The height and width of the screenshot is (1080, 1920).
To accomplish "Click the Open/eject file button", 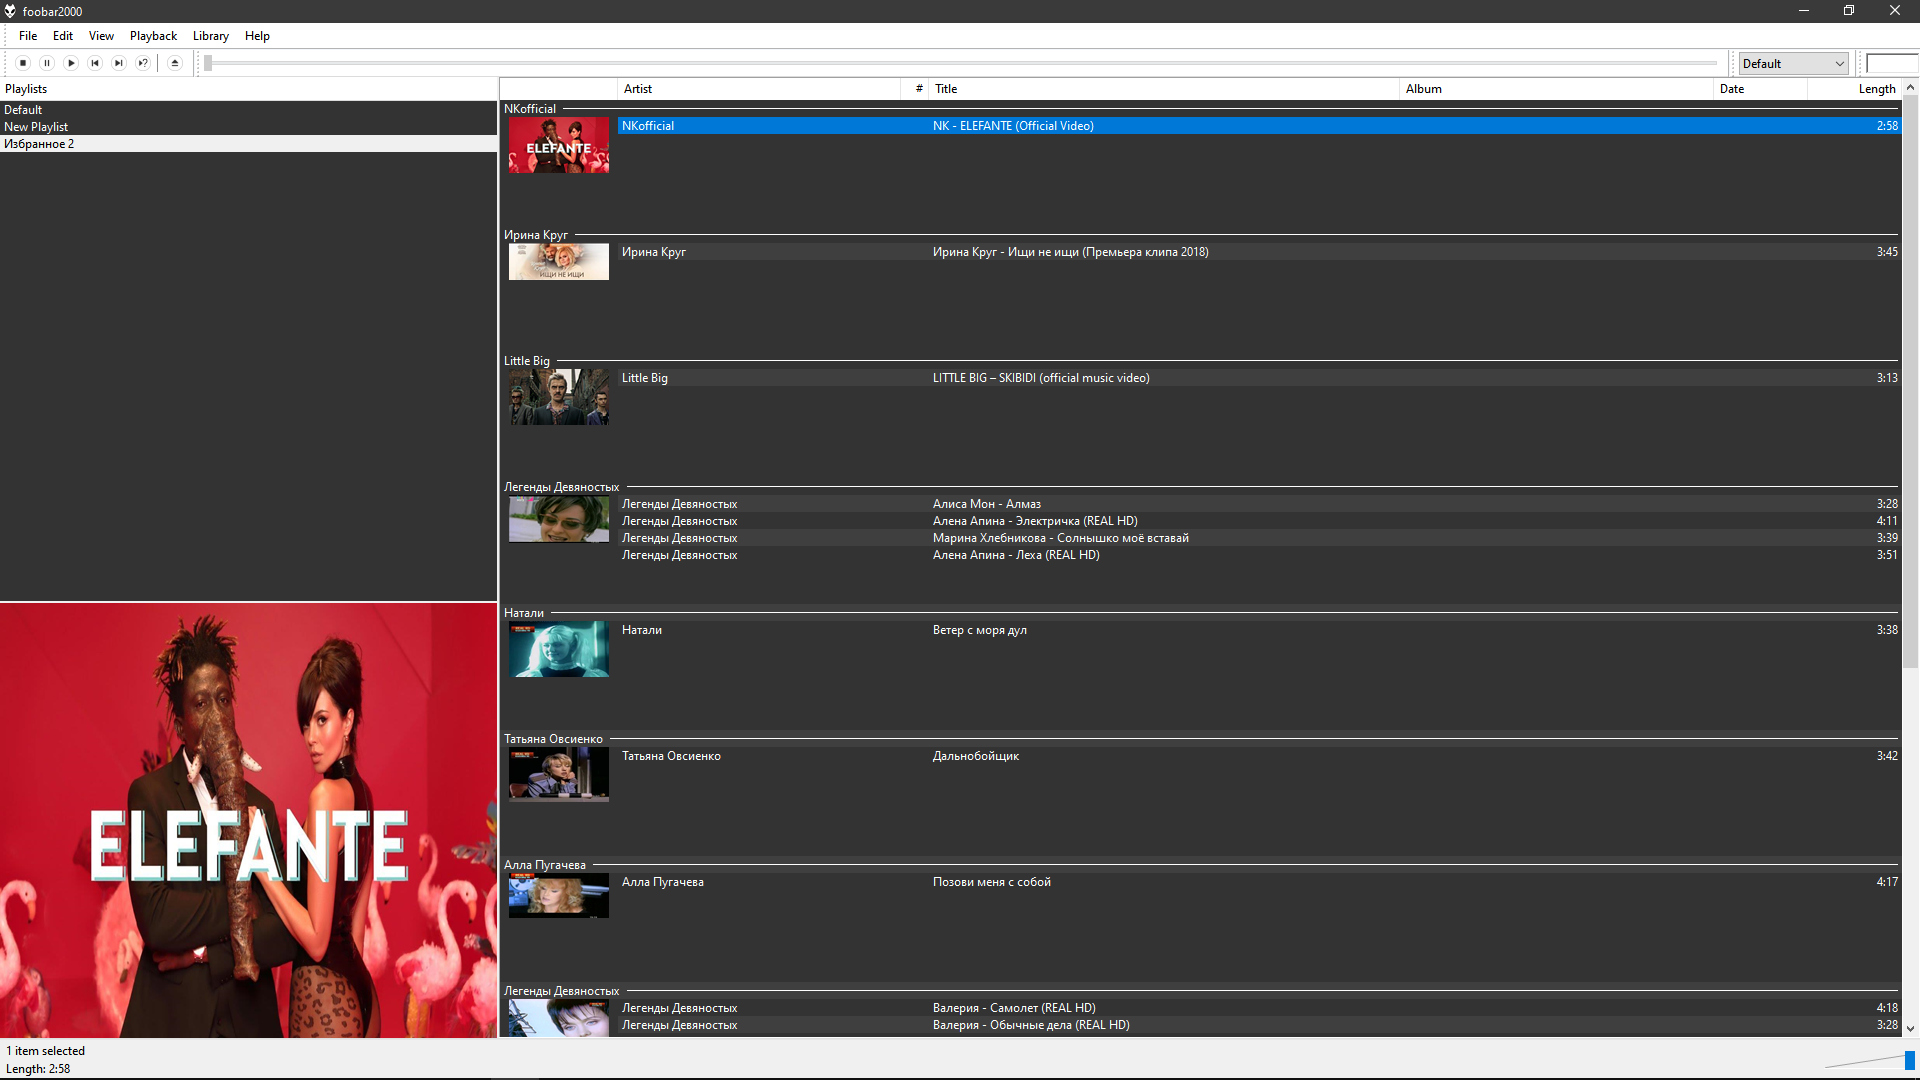I will tap(175, 63).
